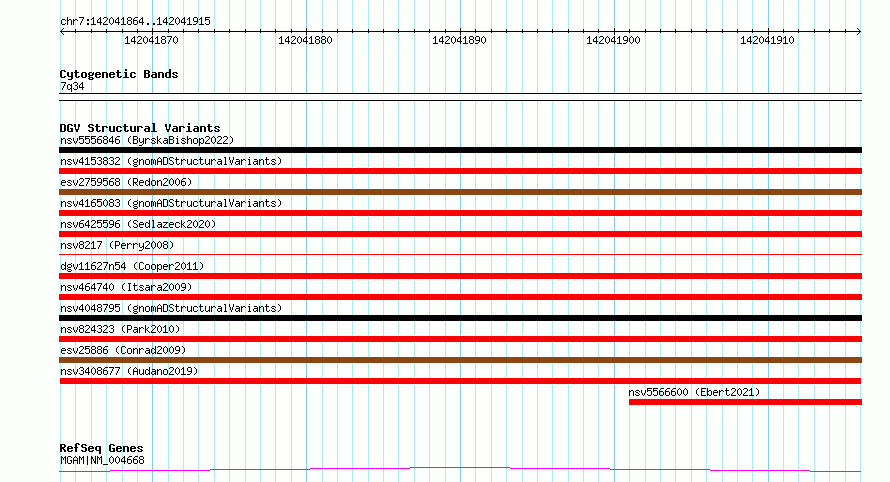The image size is (890, 482).
Task: Open the esv25886 (Conrad2009) label
Action: point(123,350)
